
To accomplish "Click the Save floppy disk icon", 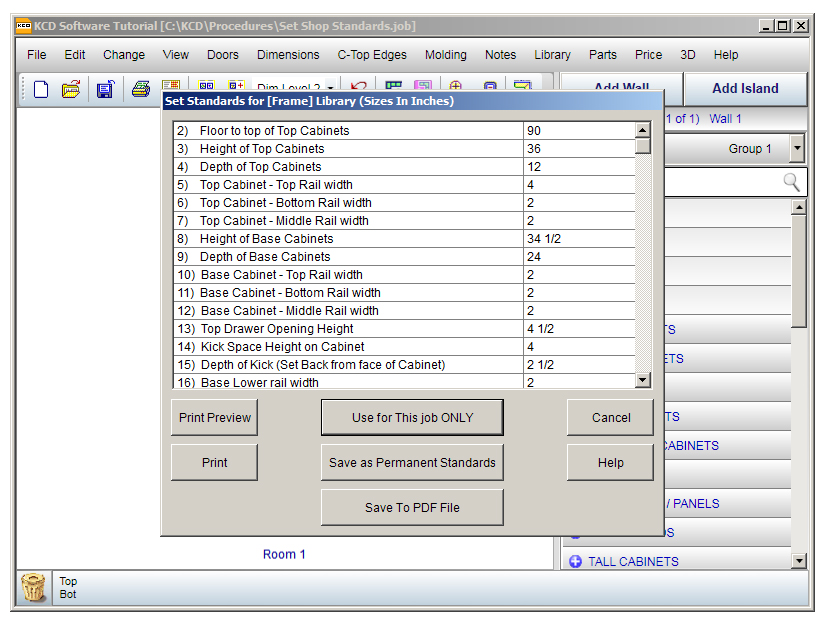I will click(x=105, y=89).
